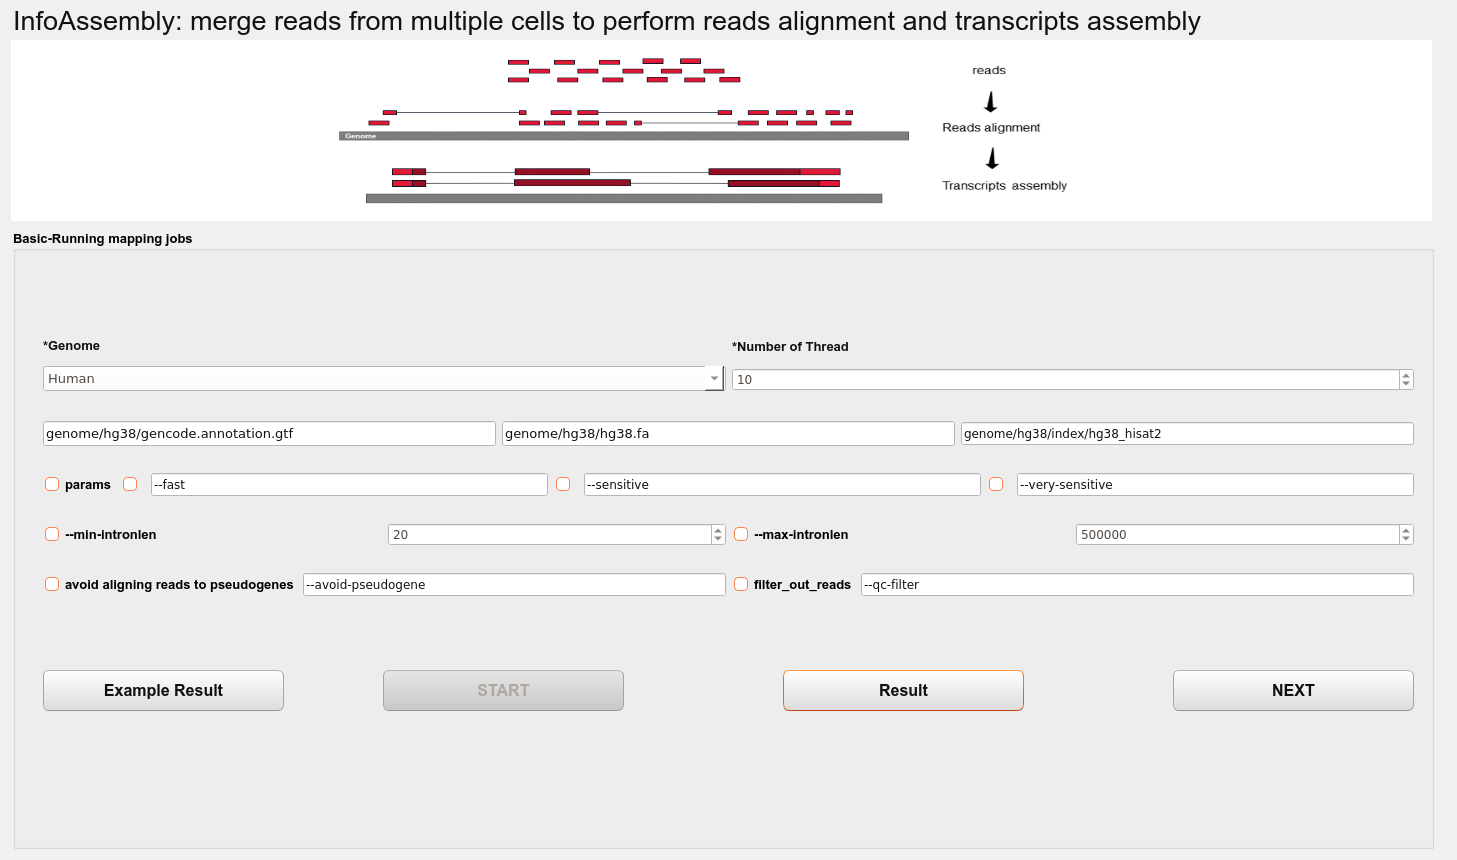Screen dimensions: 1457x860
Task: Increase the Number of Thread value
Action: (x=1406, y=375)
